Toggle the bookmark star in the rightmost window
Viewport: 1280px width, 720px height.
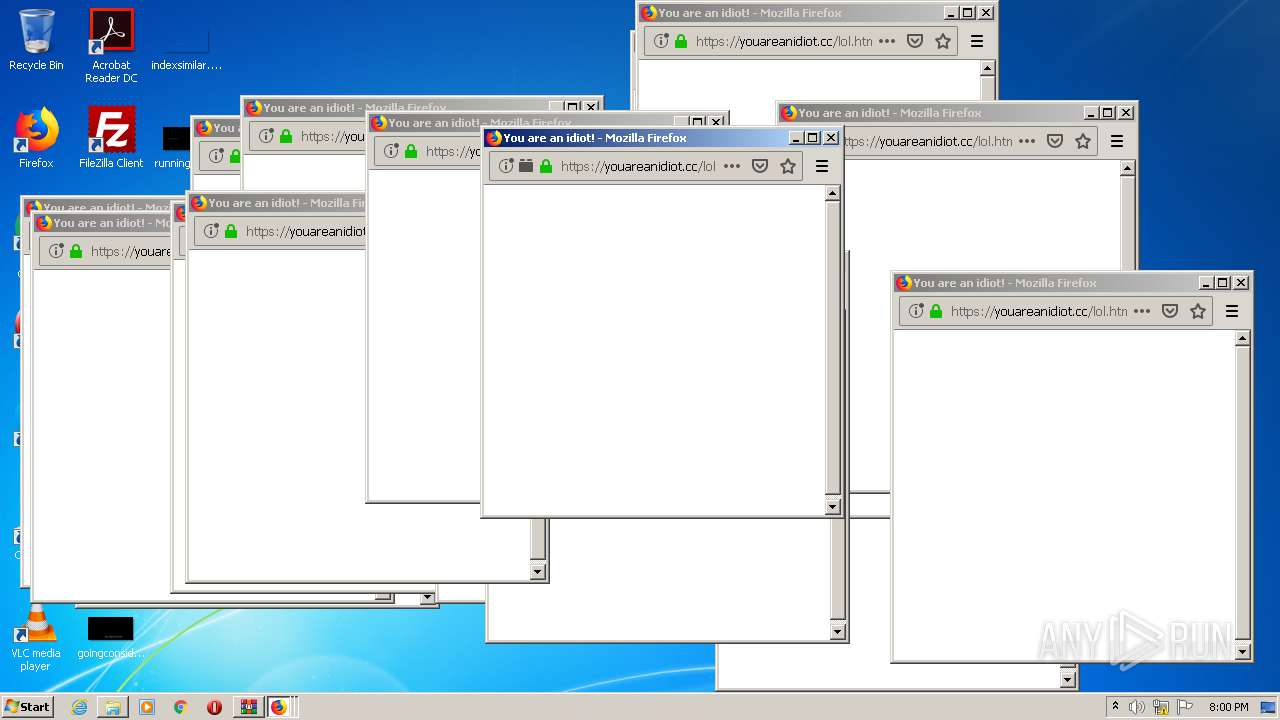[x=1198, y=311]
